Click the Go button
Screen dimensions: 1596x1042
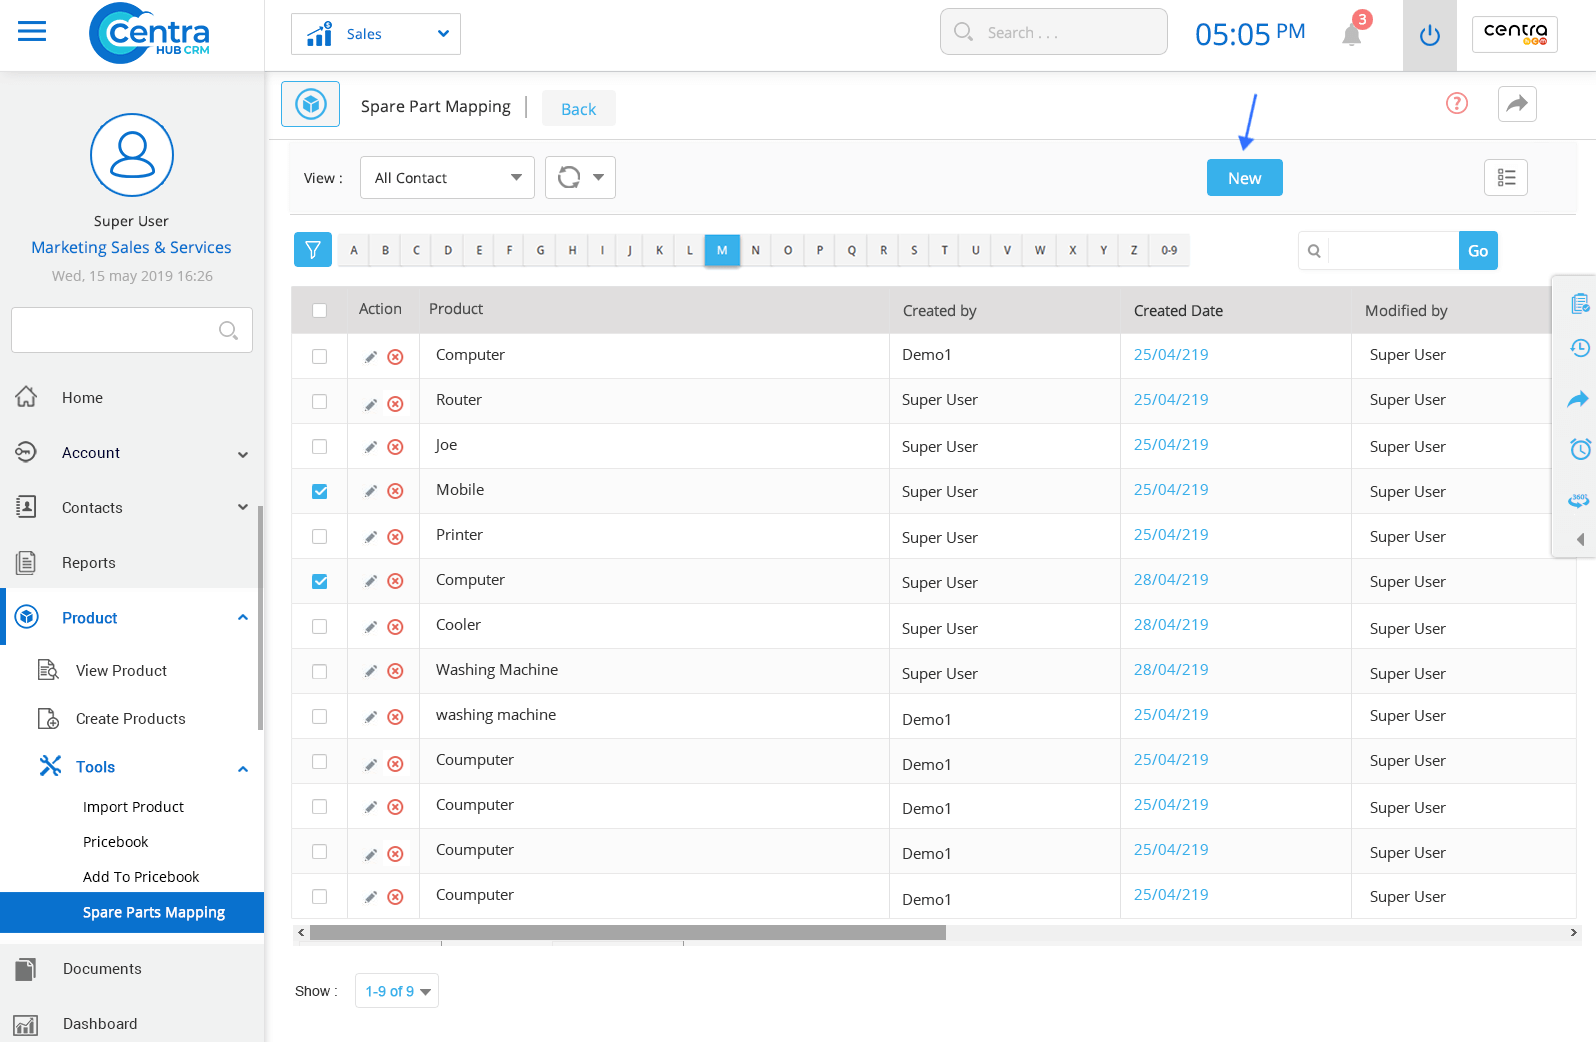point(1478,251)
